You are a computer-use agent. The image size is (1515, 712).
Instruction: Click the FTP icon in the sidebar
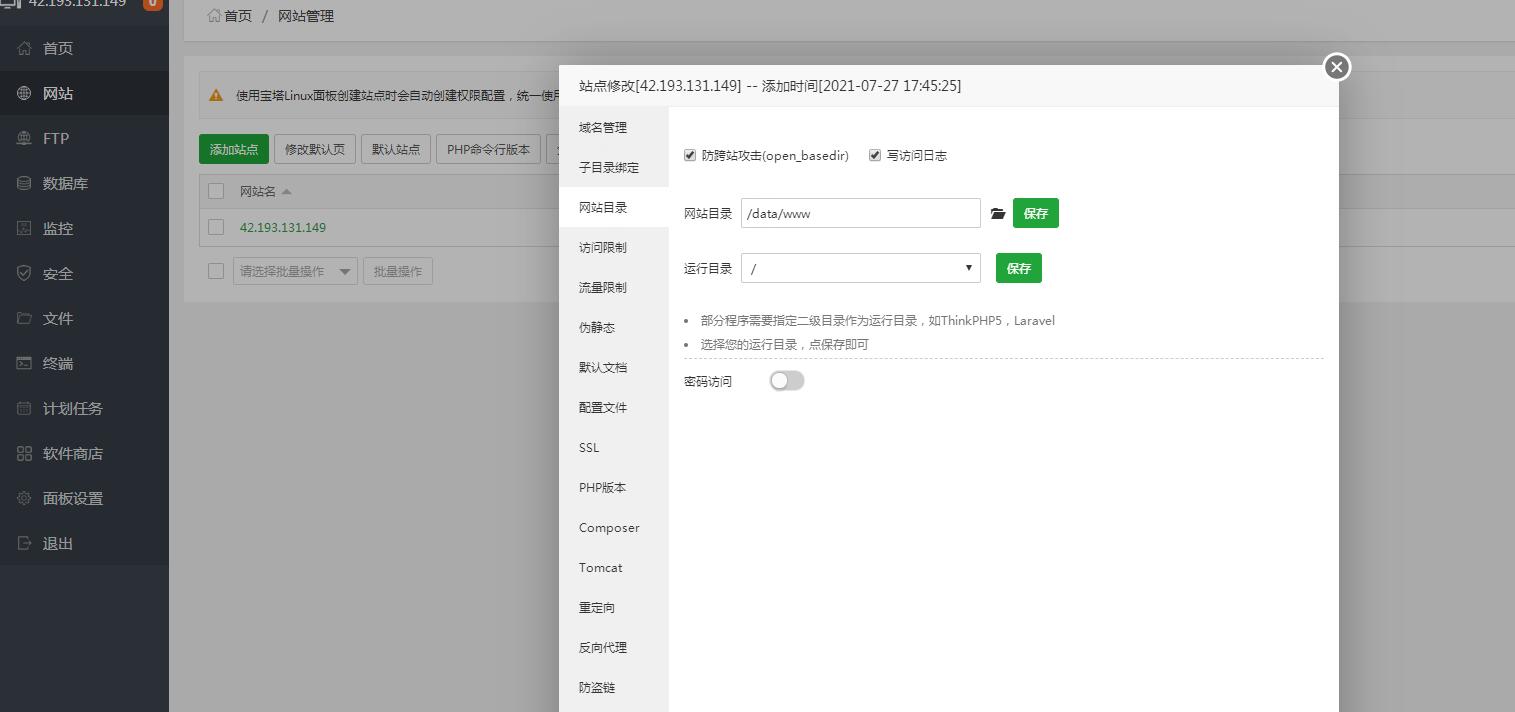pyautogui.click(x=24, y=138)
